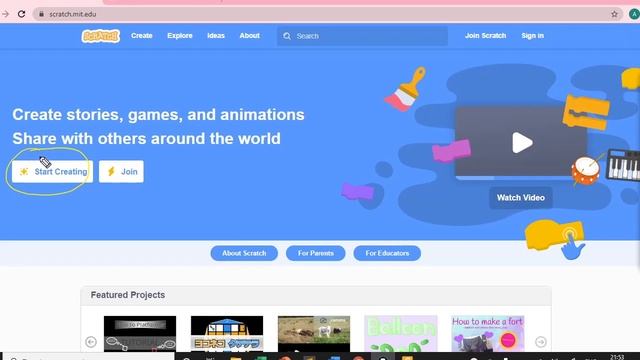640x360 pixels.
Task: Open the For Parents page
Action: pyautogui.click(x=316, y=253)
